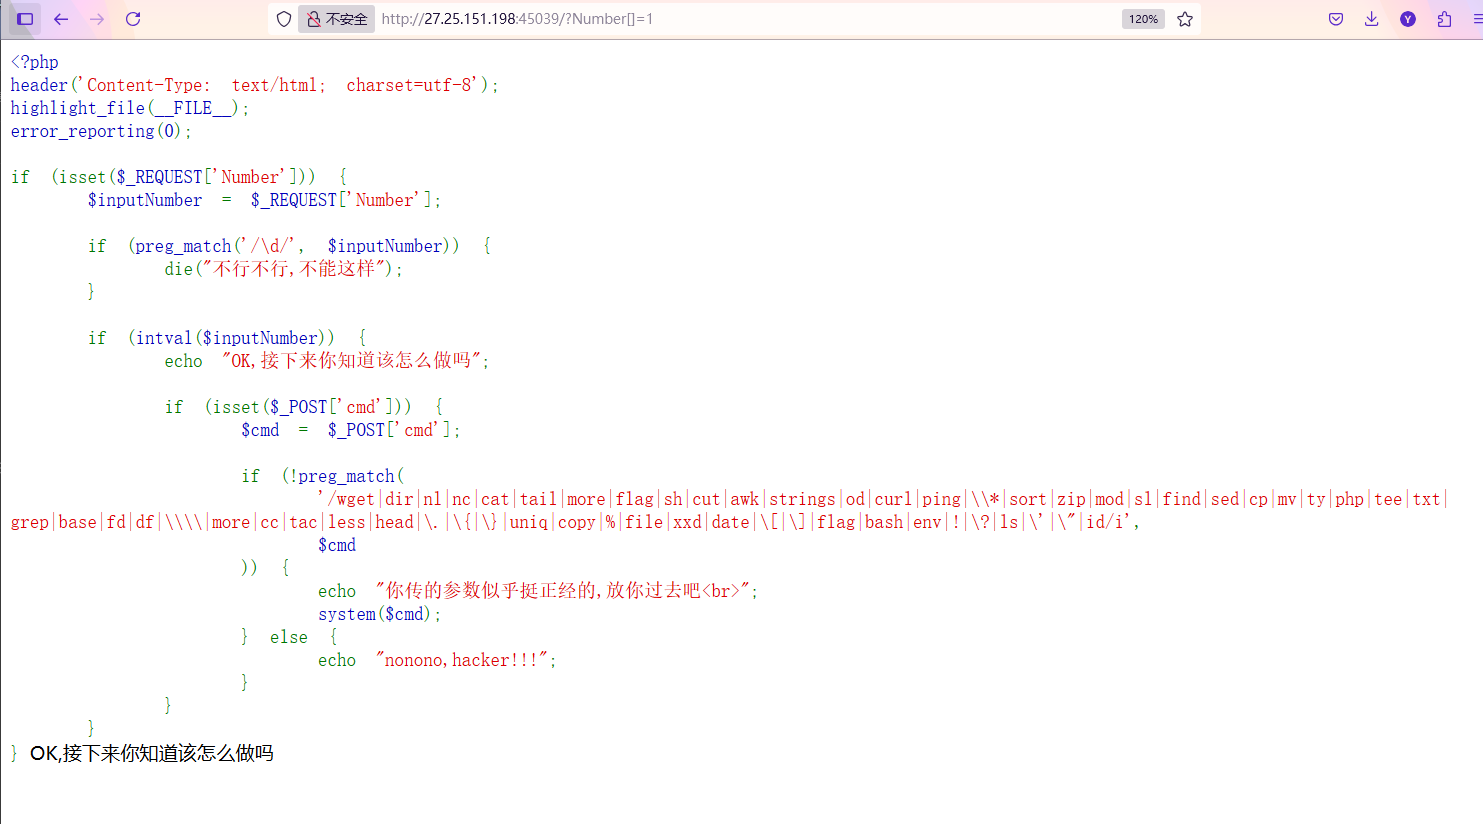
Task: Click the text "header('Content-Type:"
Action: pyautogui.click(x=111, y=85)
